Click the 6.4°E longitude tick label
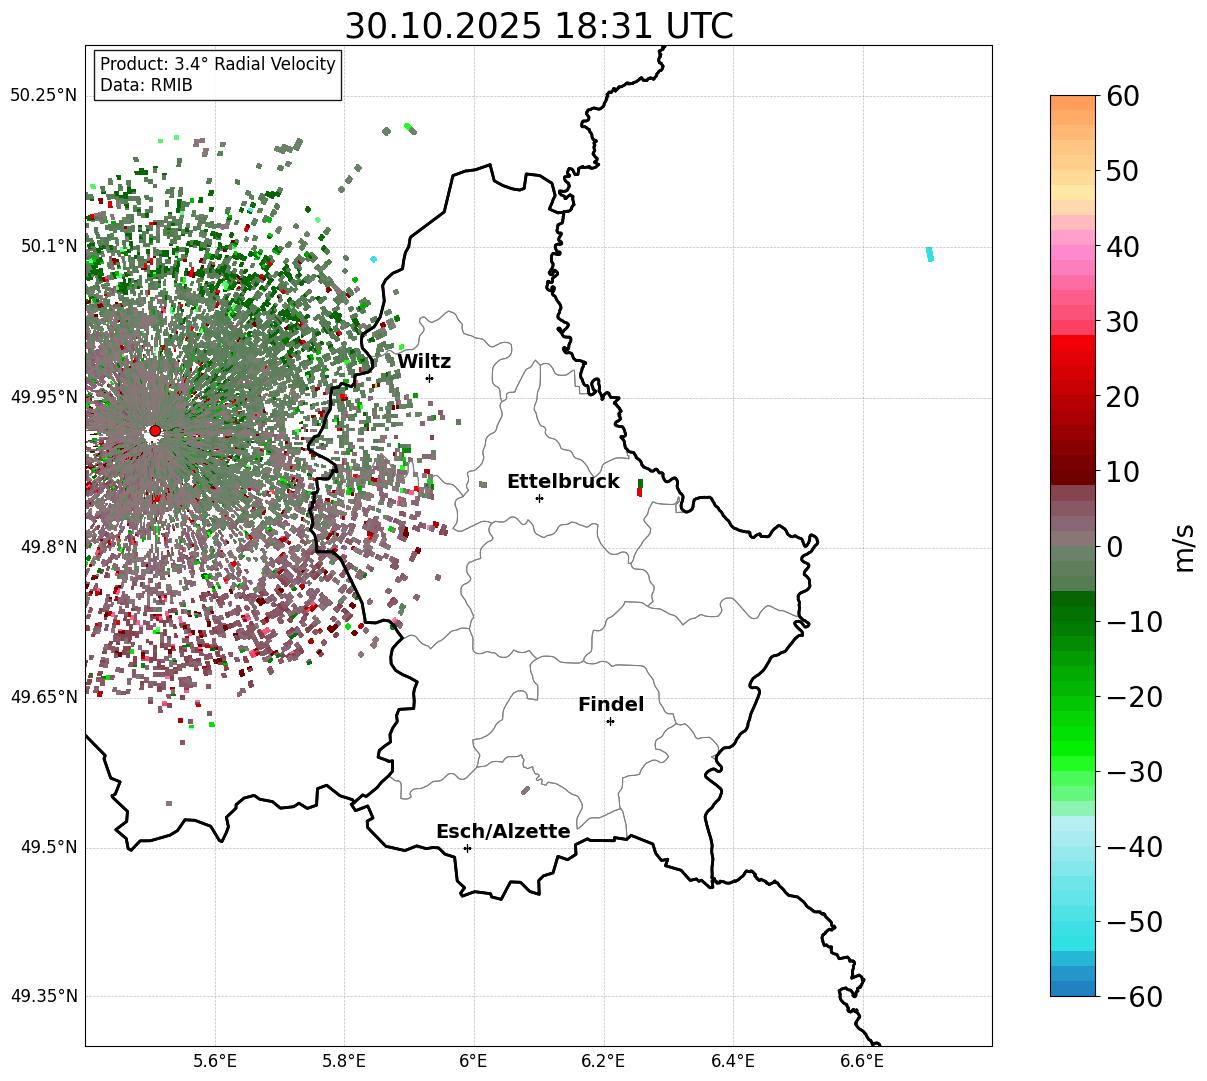Screen dimensions: 1207x1081 [732, 1061]
